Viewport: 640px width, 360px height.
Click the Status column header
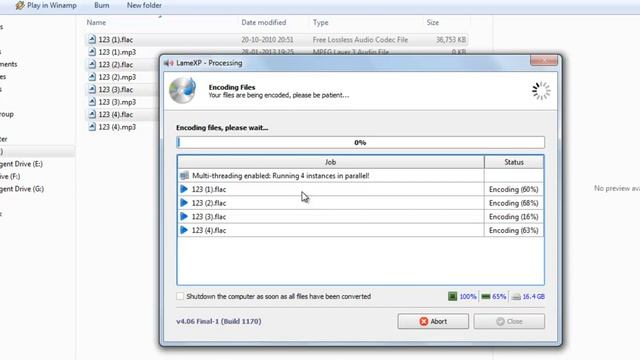pos(514,162)
